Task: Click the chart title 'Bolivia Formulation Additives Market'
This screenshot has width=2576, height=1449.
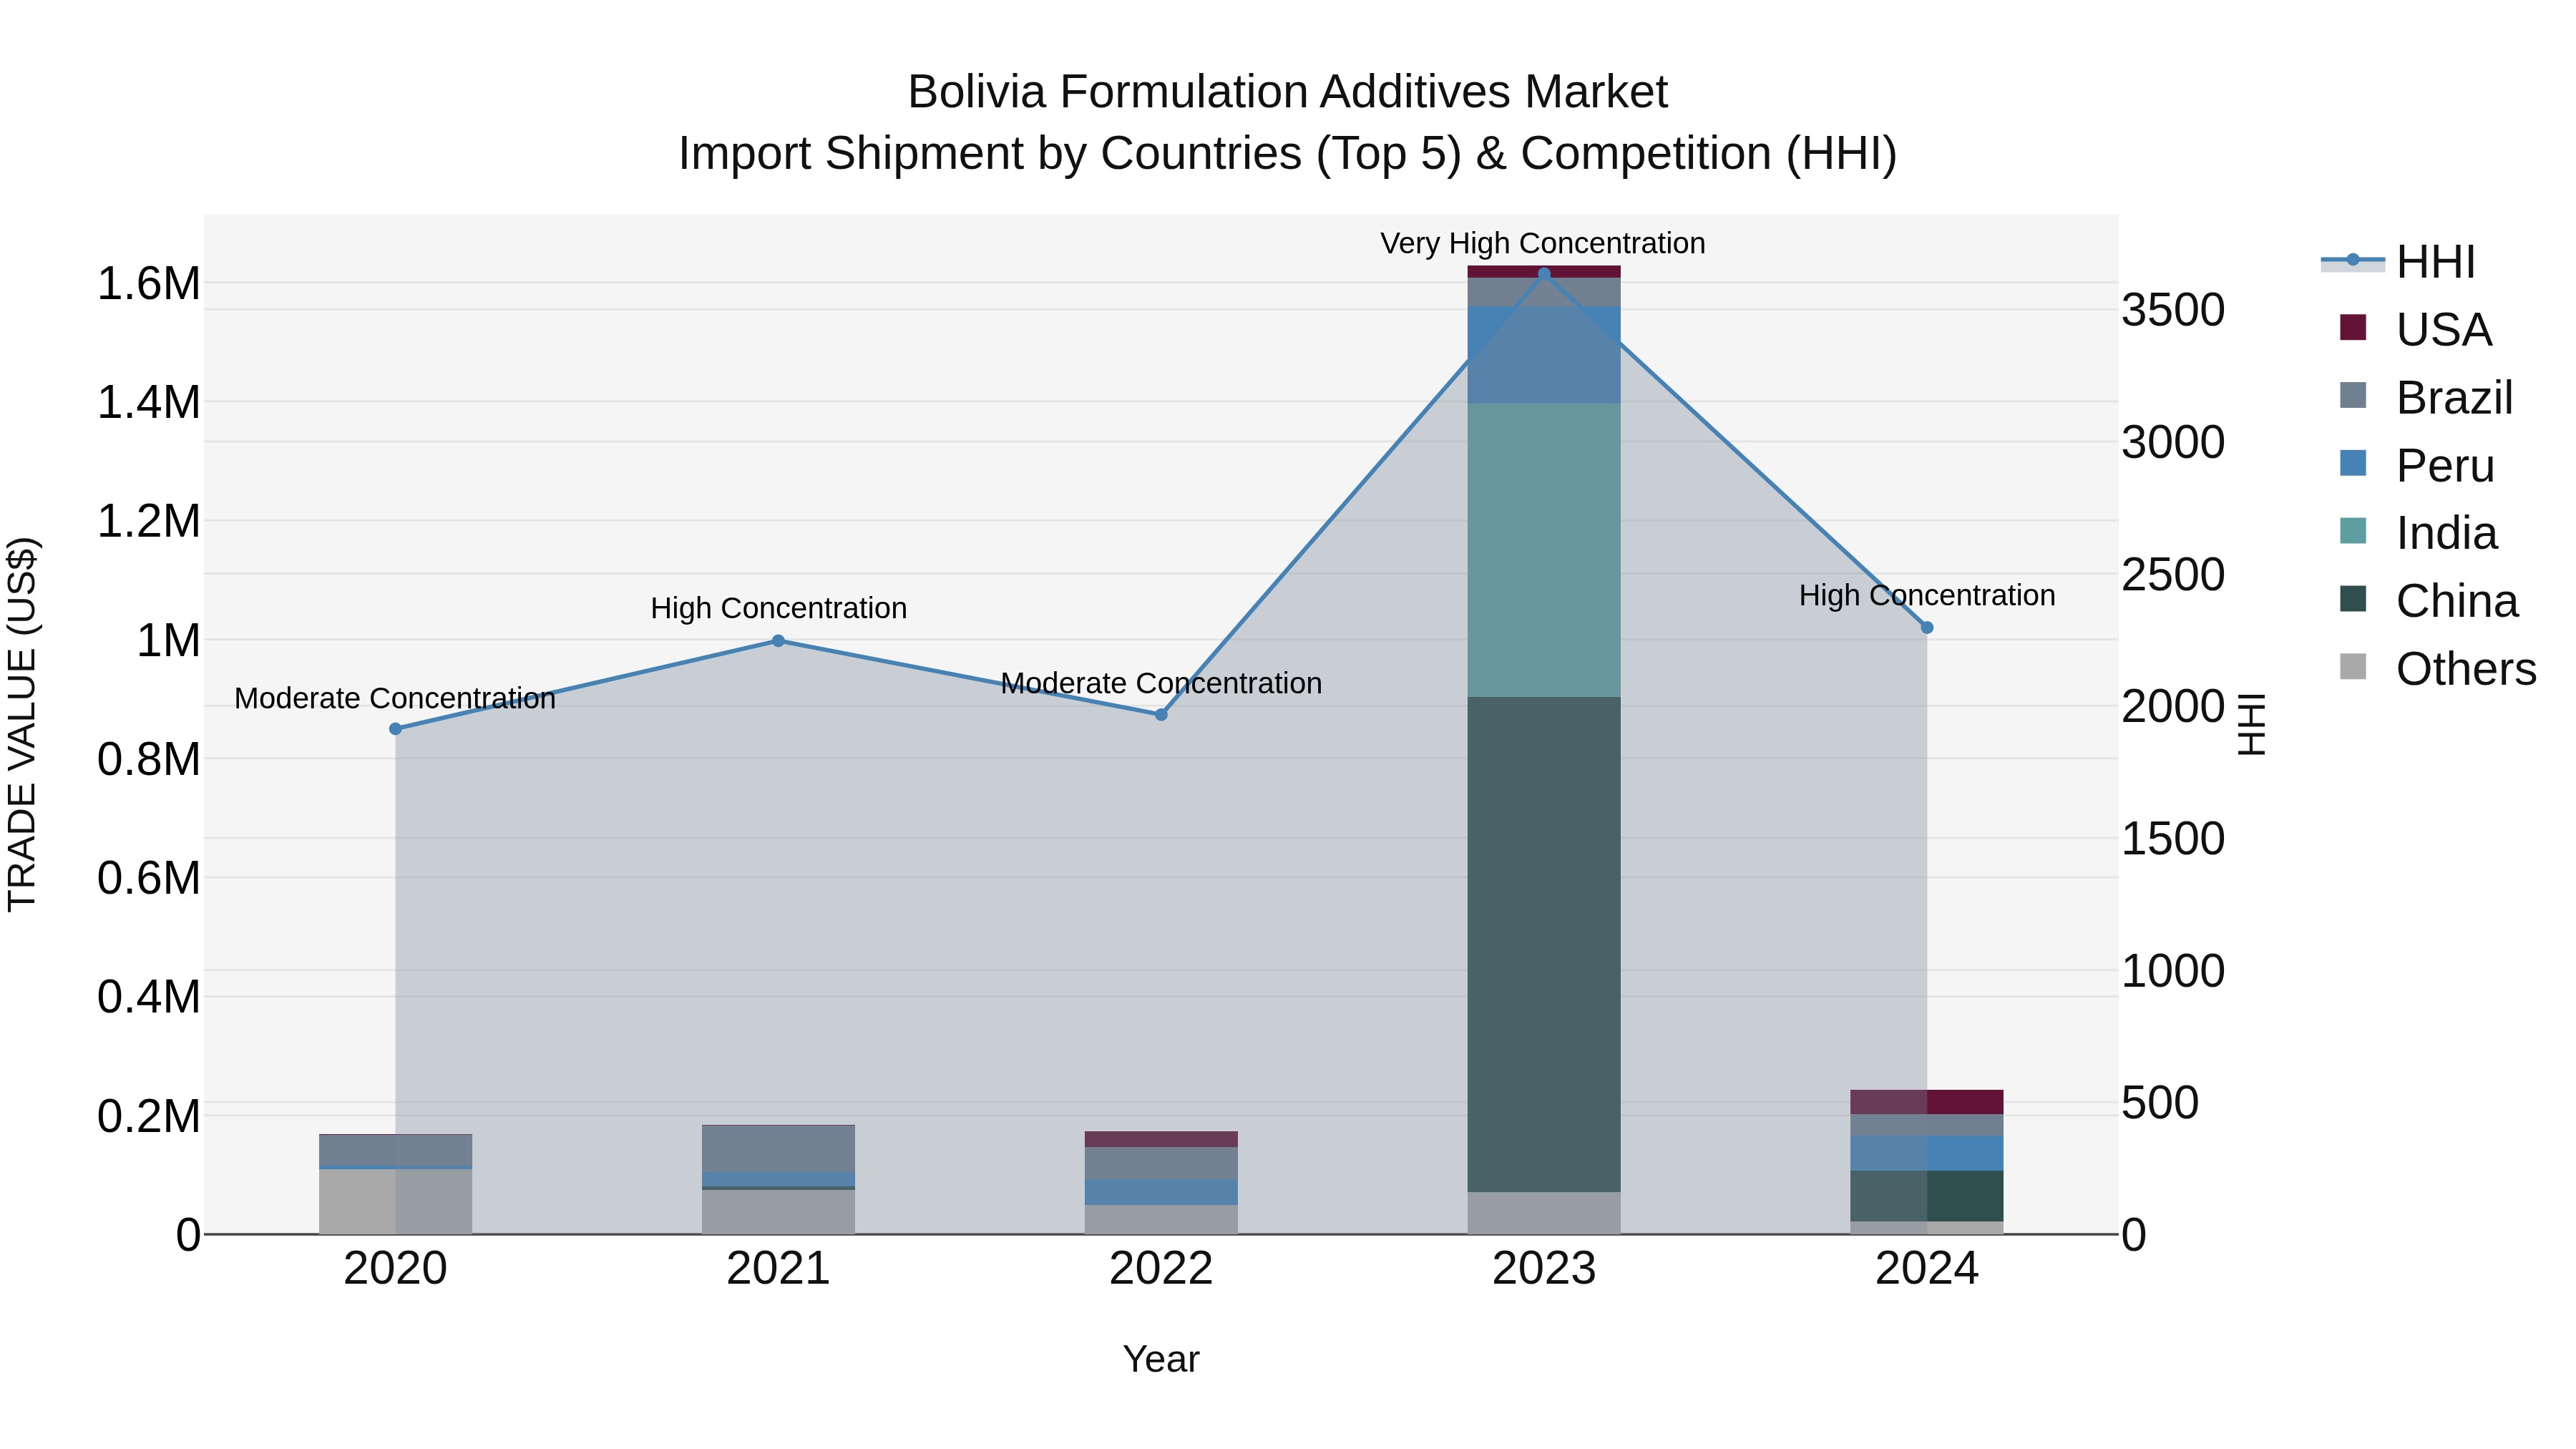Action: pos(1287,92)
